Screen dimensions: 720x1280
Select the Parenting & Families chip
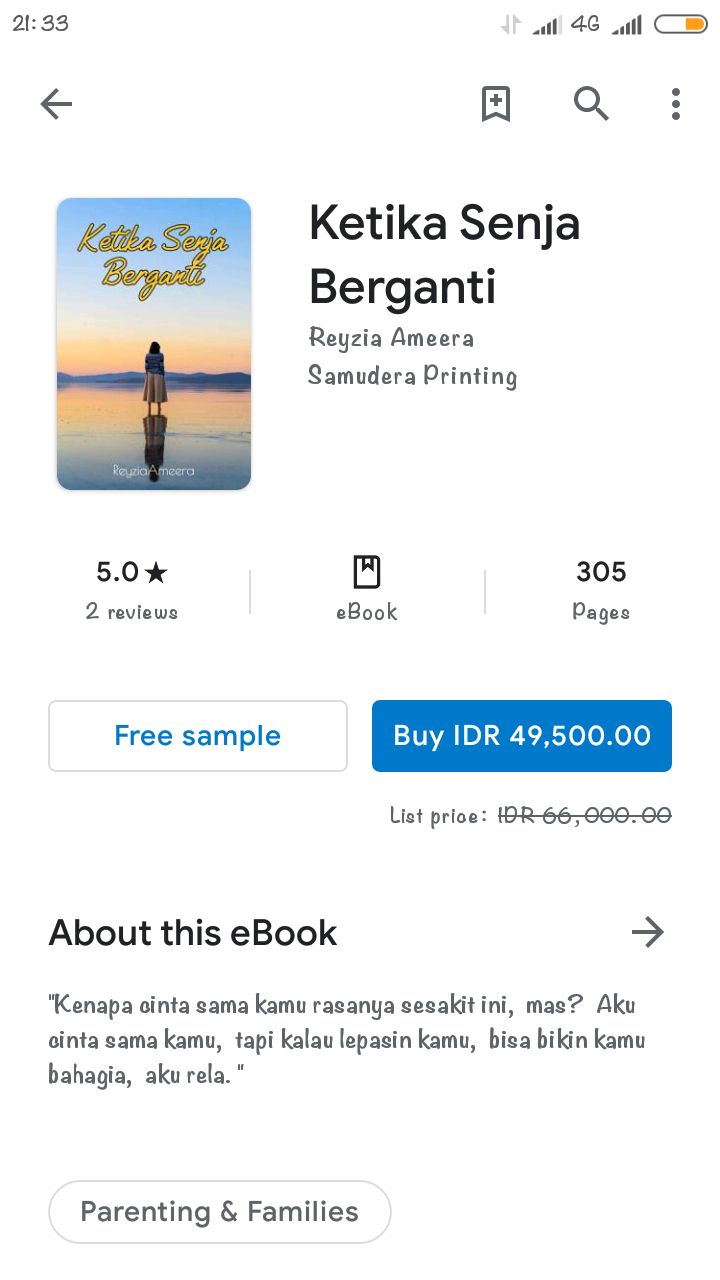[220, 1212]
